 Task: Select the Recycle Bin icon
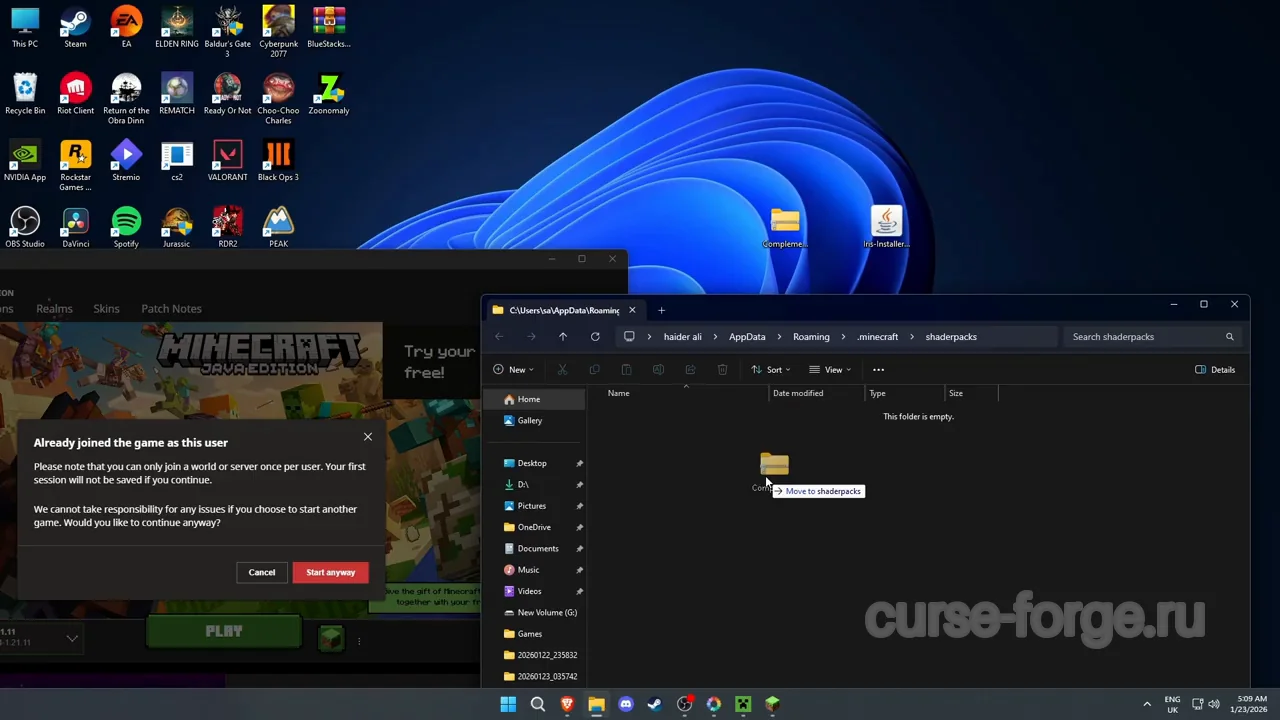25,94
